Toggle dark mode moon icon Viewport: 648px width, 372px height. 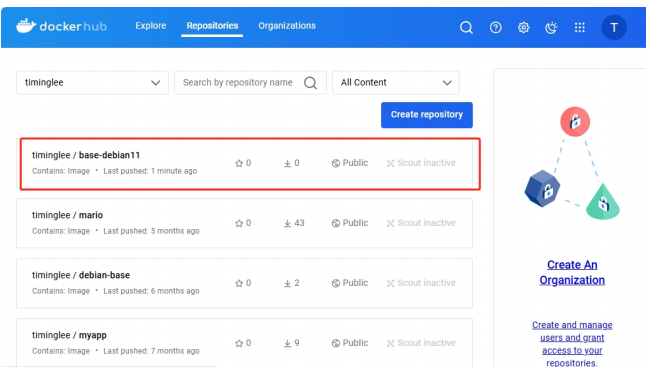coord(551,27)
